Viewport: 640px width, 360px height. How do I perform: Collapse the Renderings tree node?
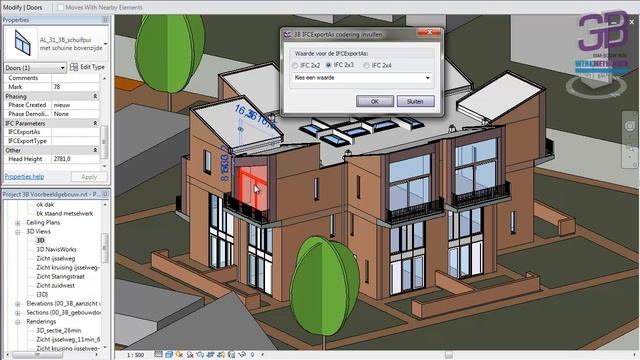[18, 322]
